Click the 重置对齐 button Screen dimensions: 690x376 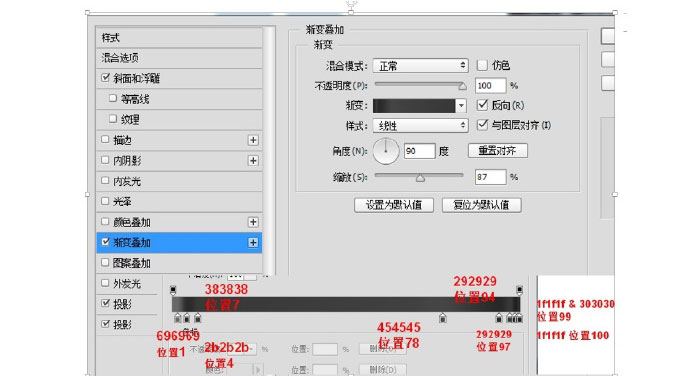[x=497, y=151]
